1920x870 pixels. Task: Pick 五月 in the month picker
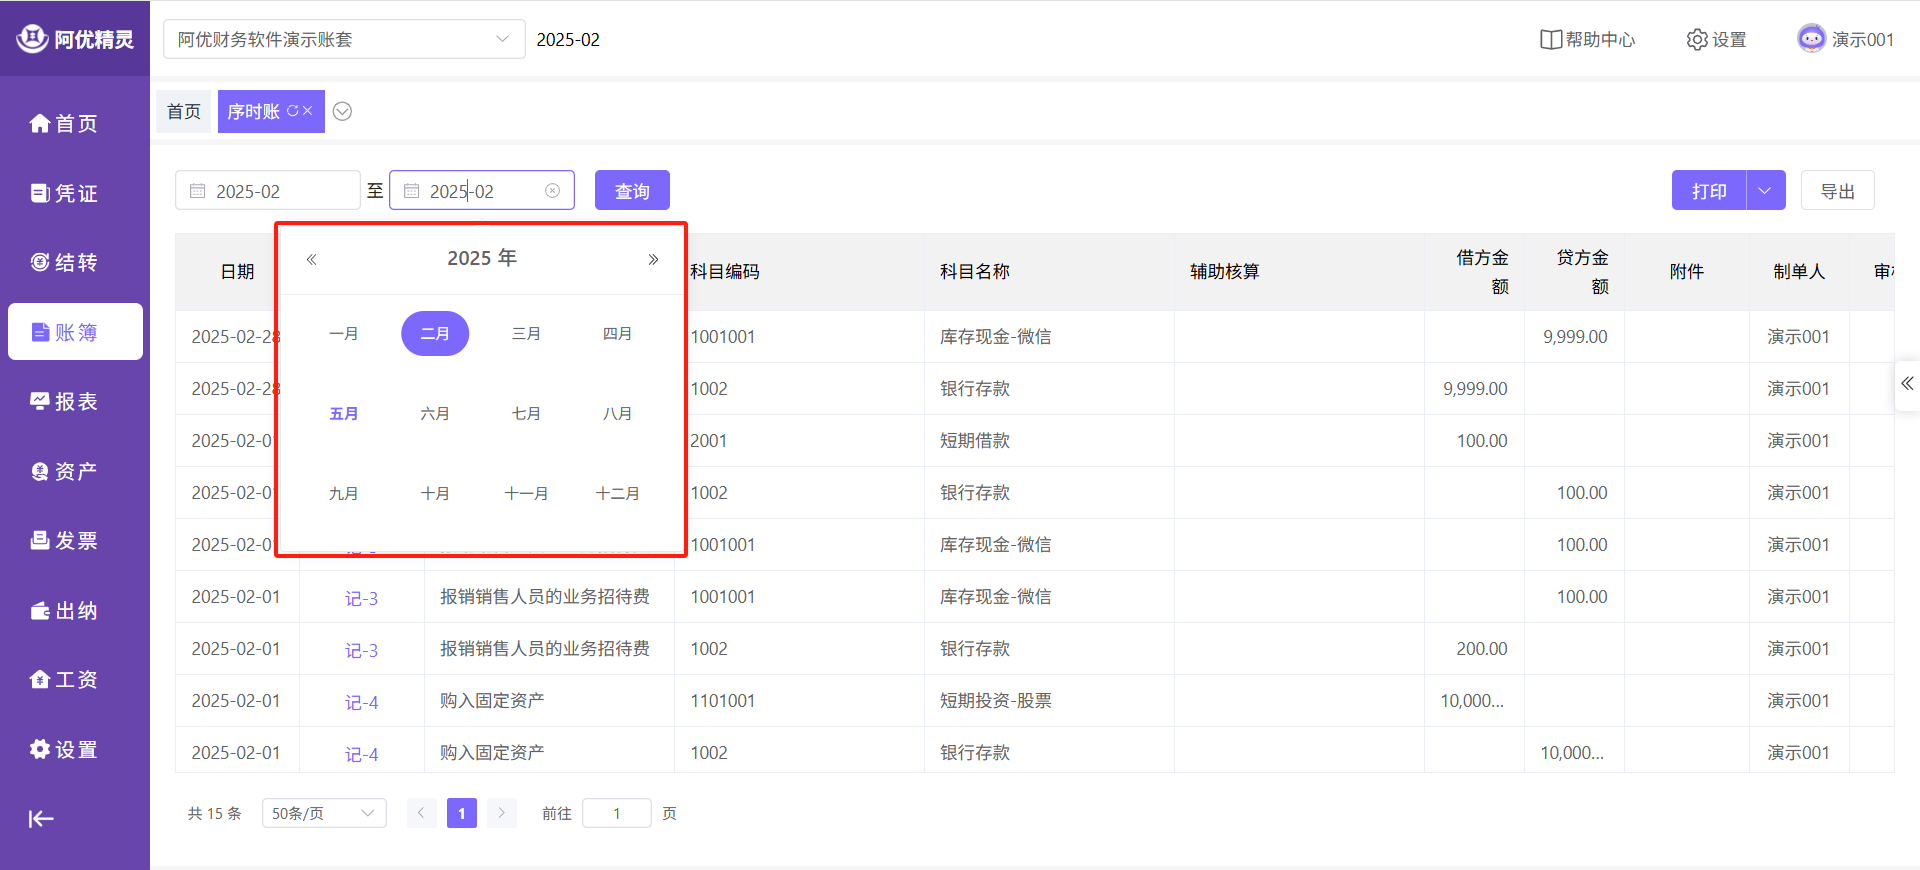343,414
